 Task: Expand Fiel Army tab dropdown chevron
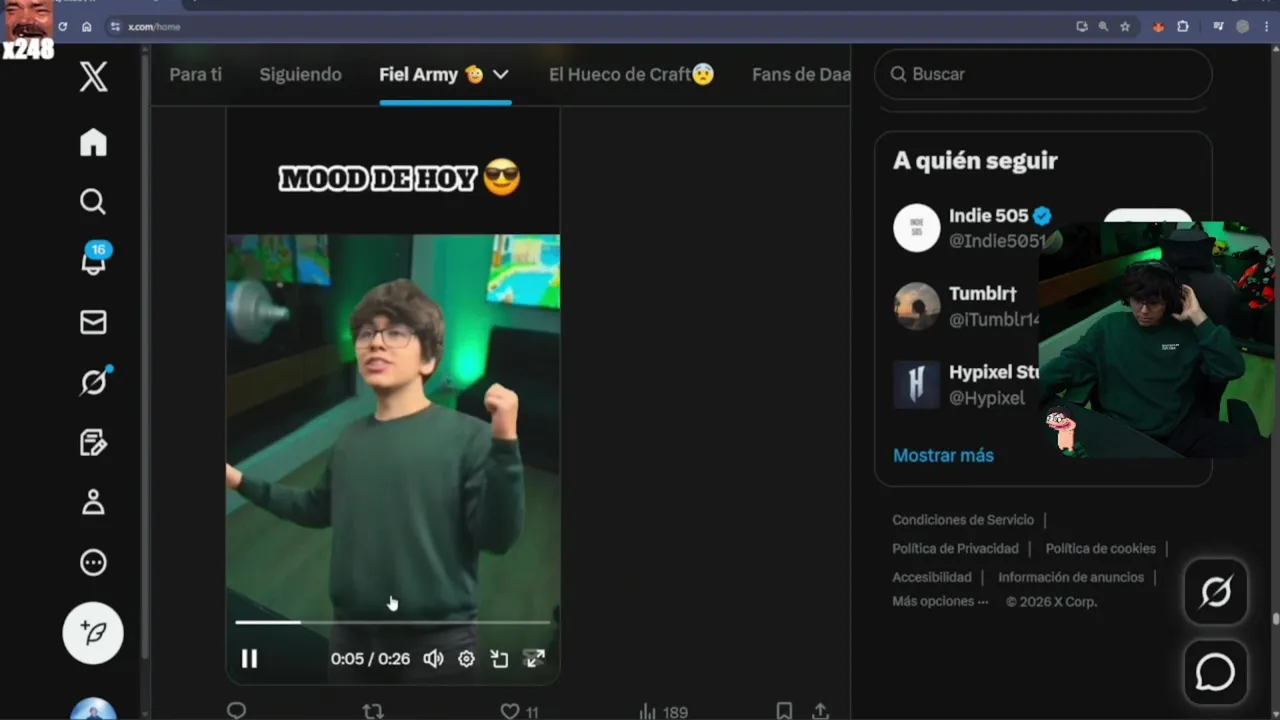(501, 75)
